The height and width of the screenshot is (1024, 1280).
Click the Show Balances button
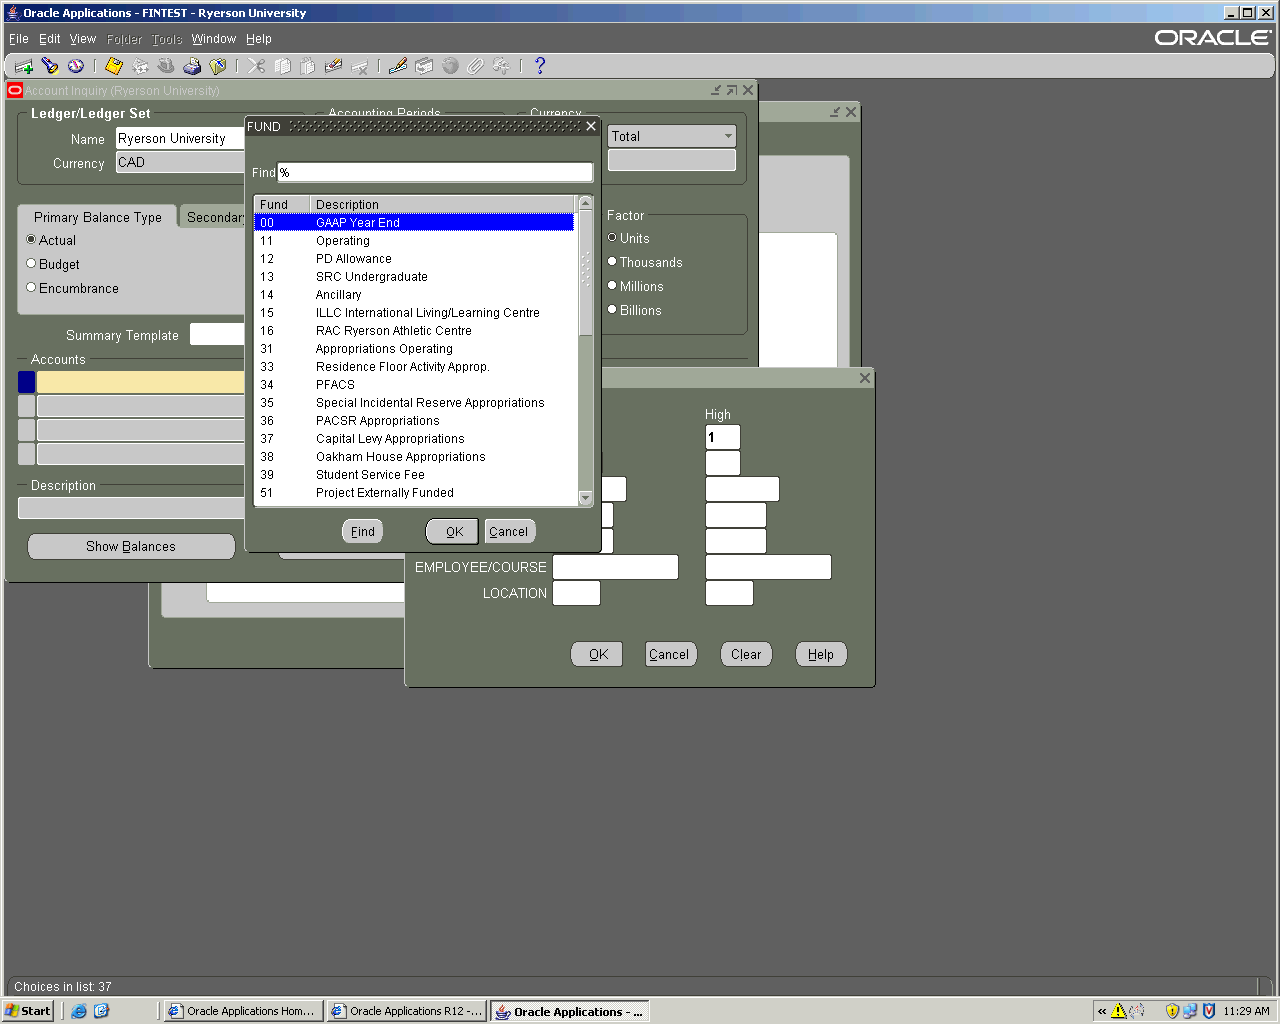pyautogui.click(x=131, y=546)
